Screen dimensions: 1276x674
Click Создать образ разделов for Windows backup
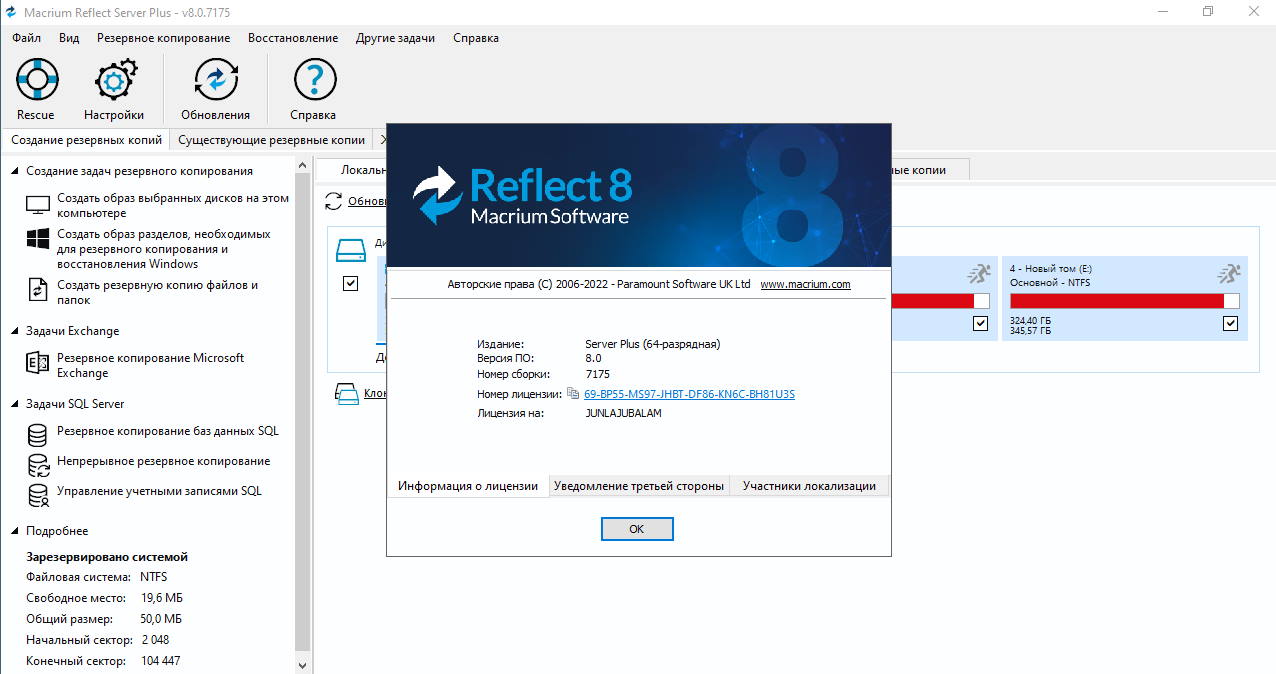click(x=164, y=249)
